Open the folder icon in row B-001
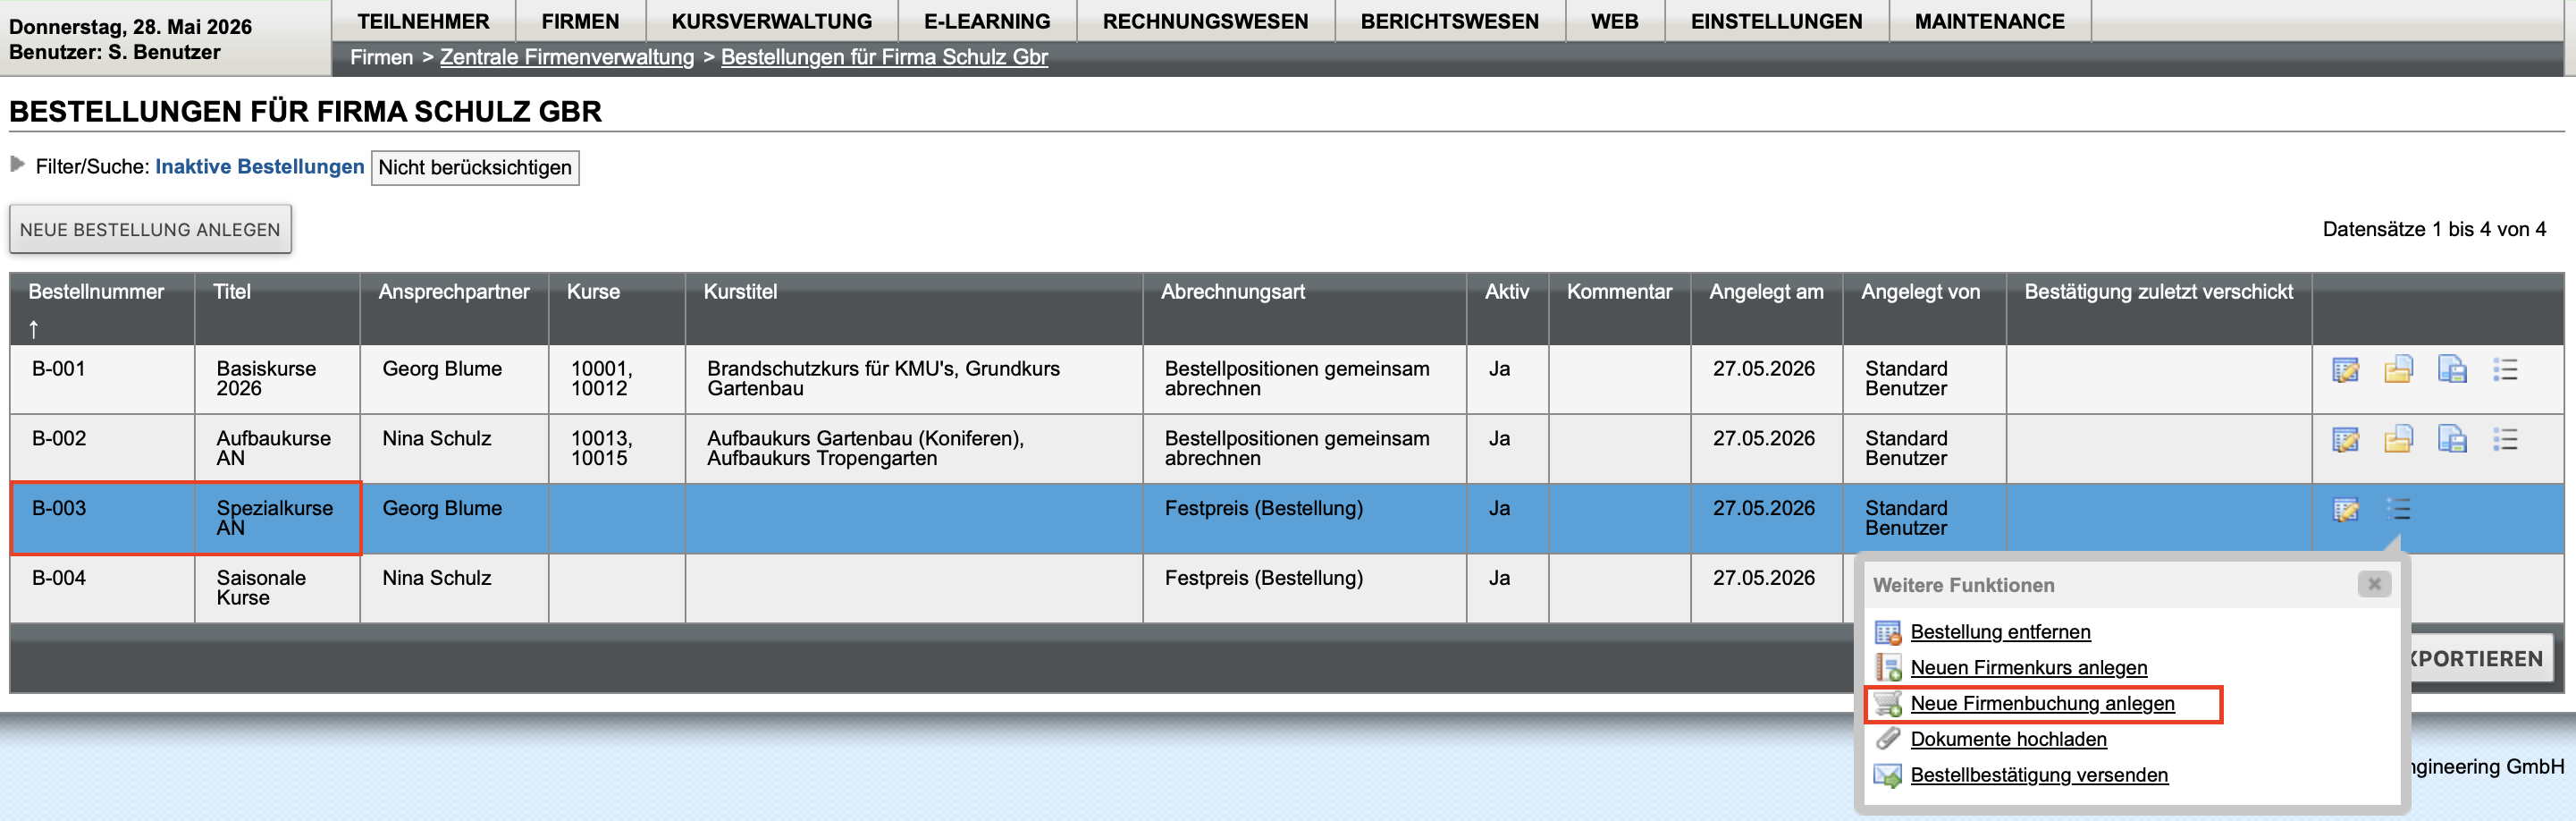Screen dimensions: 2576x821 pos(2398,370)
